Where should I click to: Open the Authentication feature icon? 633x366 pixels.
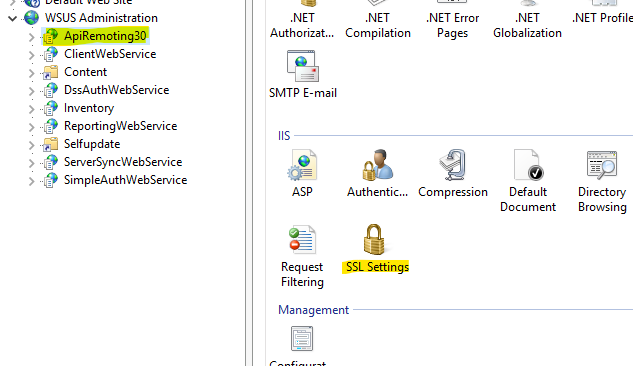(377, 174)
